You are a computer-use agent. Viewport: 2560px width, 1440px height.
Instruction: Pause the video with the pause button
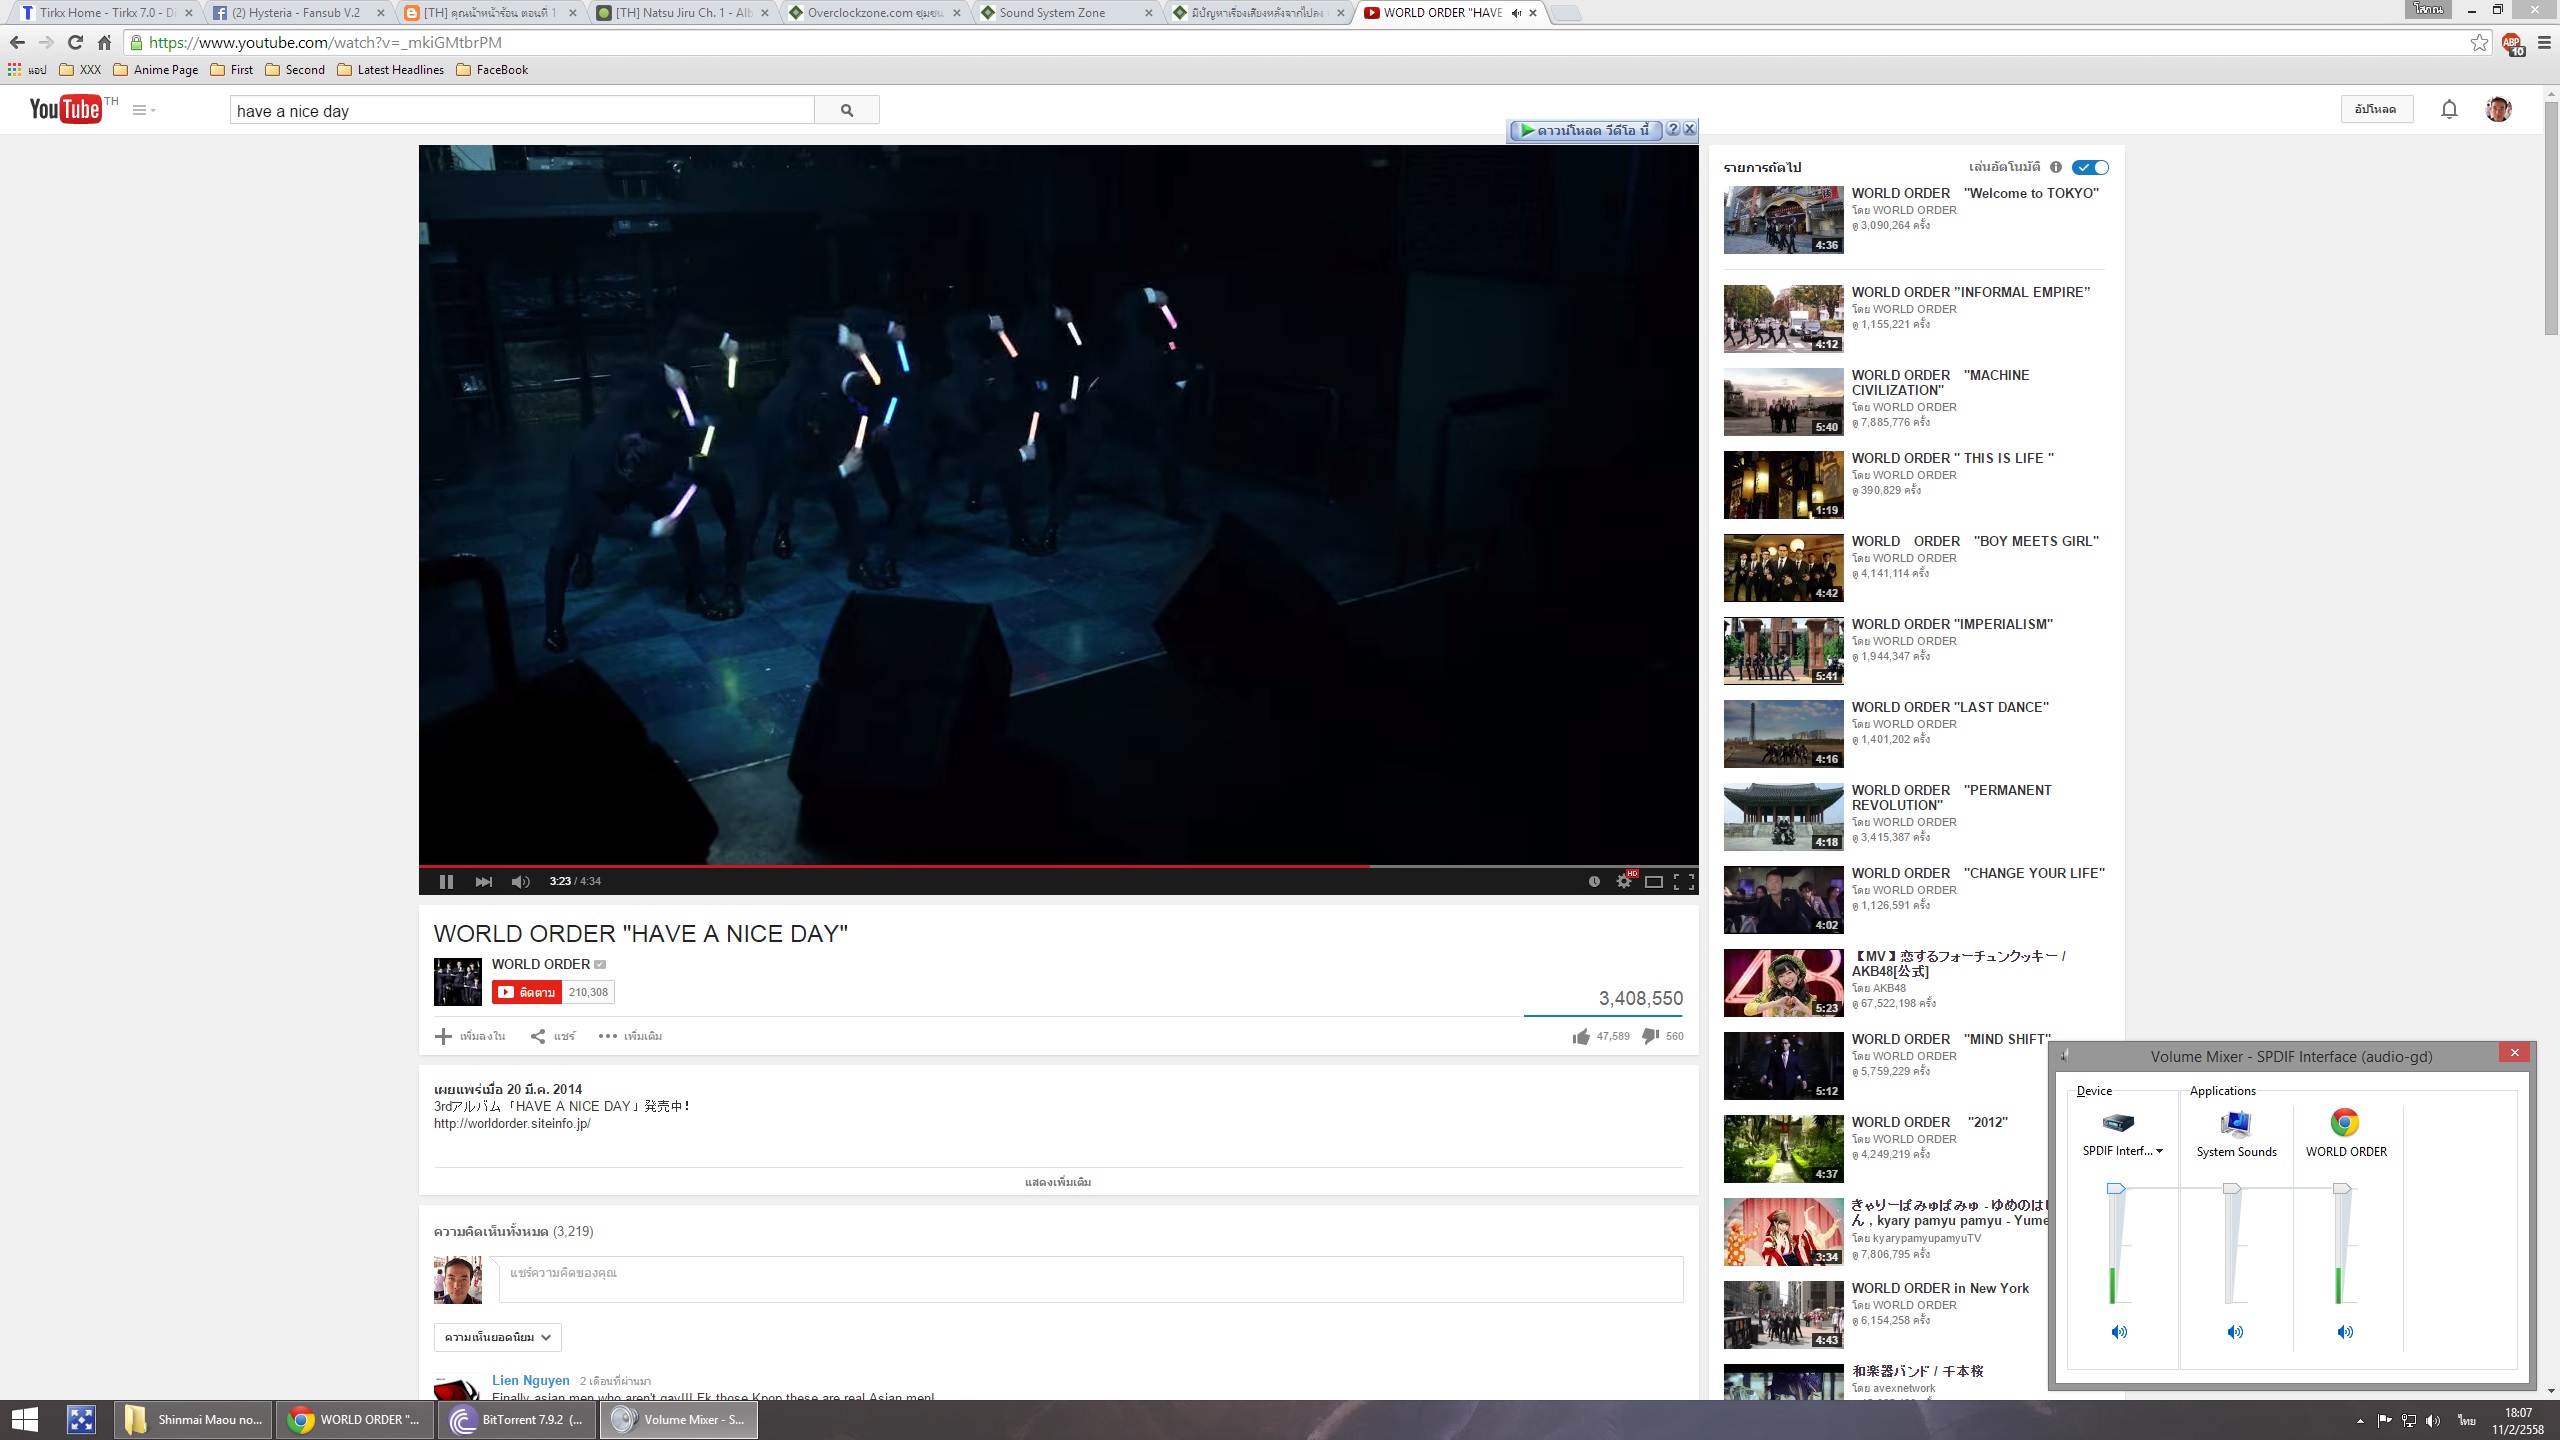click(x=446, y=881)
